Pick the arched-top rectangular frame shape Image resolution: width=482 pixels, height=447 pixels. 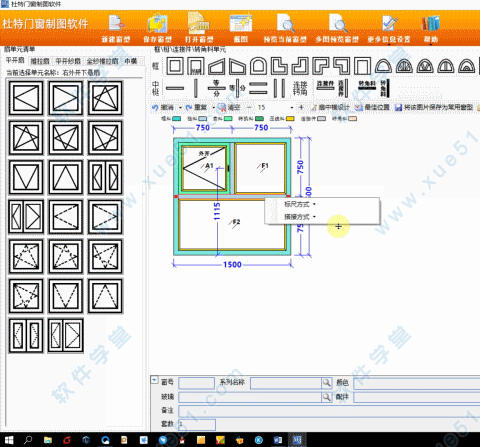pyautogui.click(x=258, y=66)
